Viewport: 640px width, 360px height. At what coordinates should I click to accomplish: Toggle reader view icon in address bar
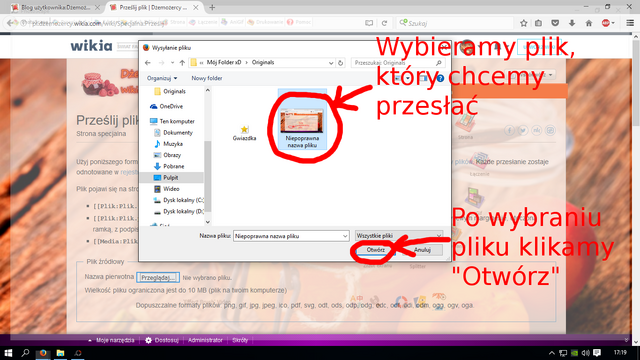point(369,23)
